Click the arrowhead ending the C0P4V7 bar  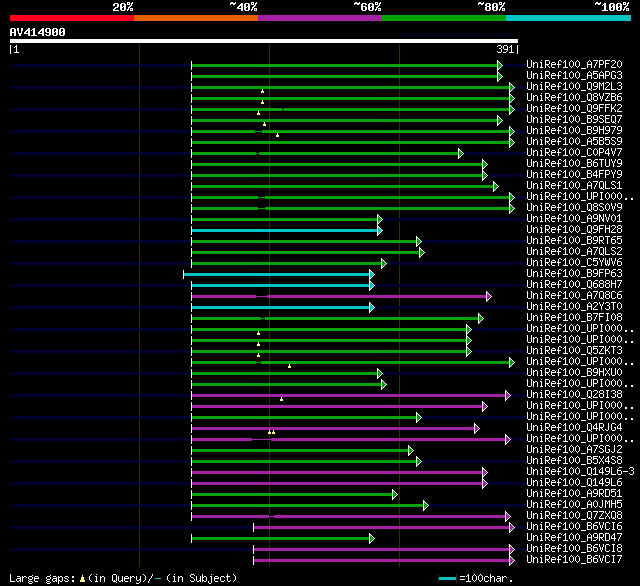pyautogui.click(x=461, y=153)
